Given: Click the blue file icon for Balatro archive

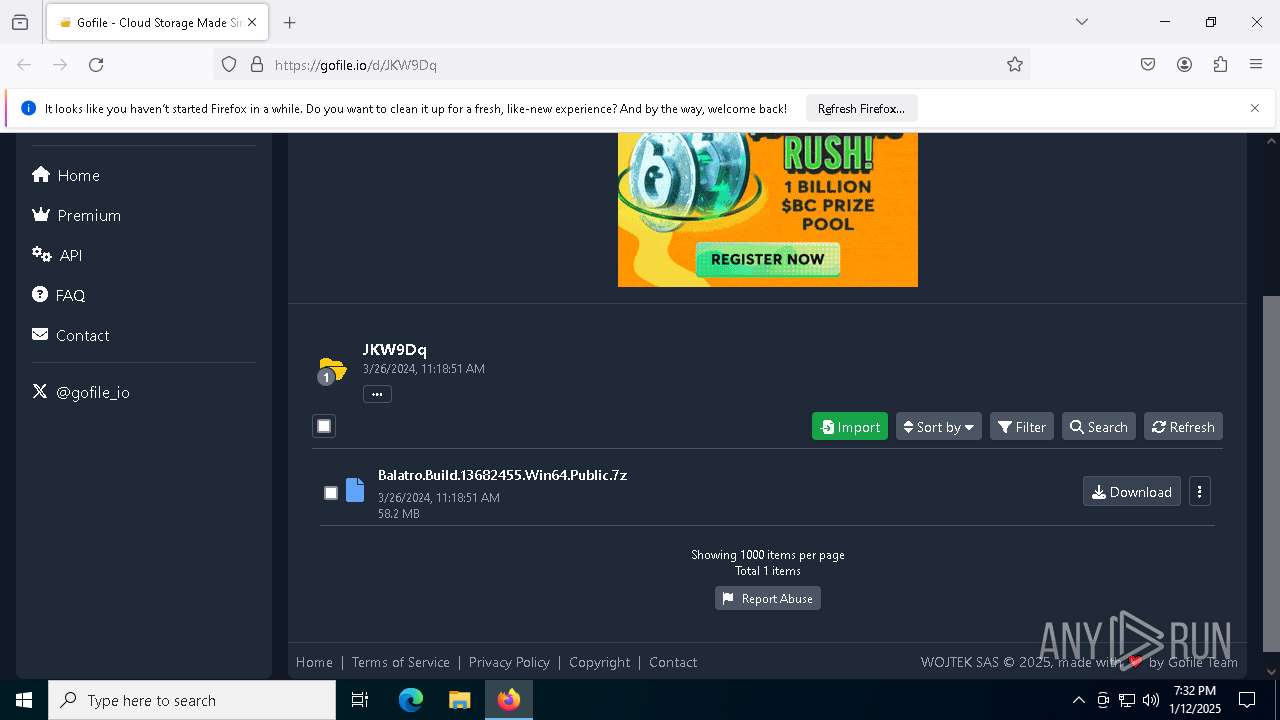Looking at the screenshot, I should point(355,490).
